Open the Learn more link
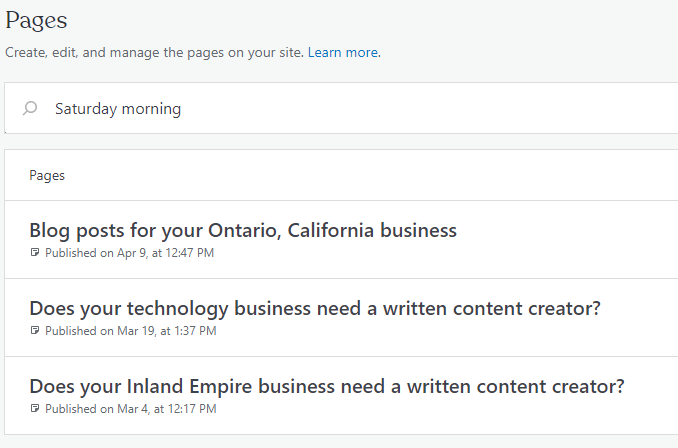This screenshot has width=678, height=448. [x=343, y=52]
